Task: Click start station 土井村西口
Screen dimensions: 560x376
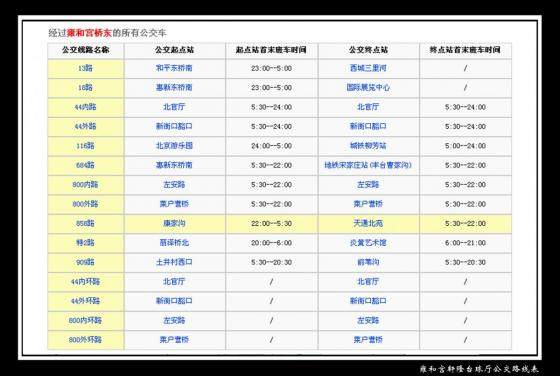Action: pyautogui.click(x=174, y=262)
